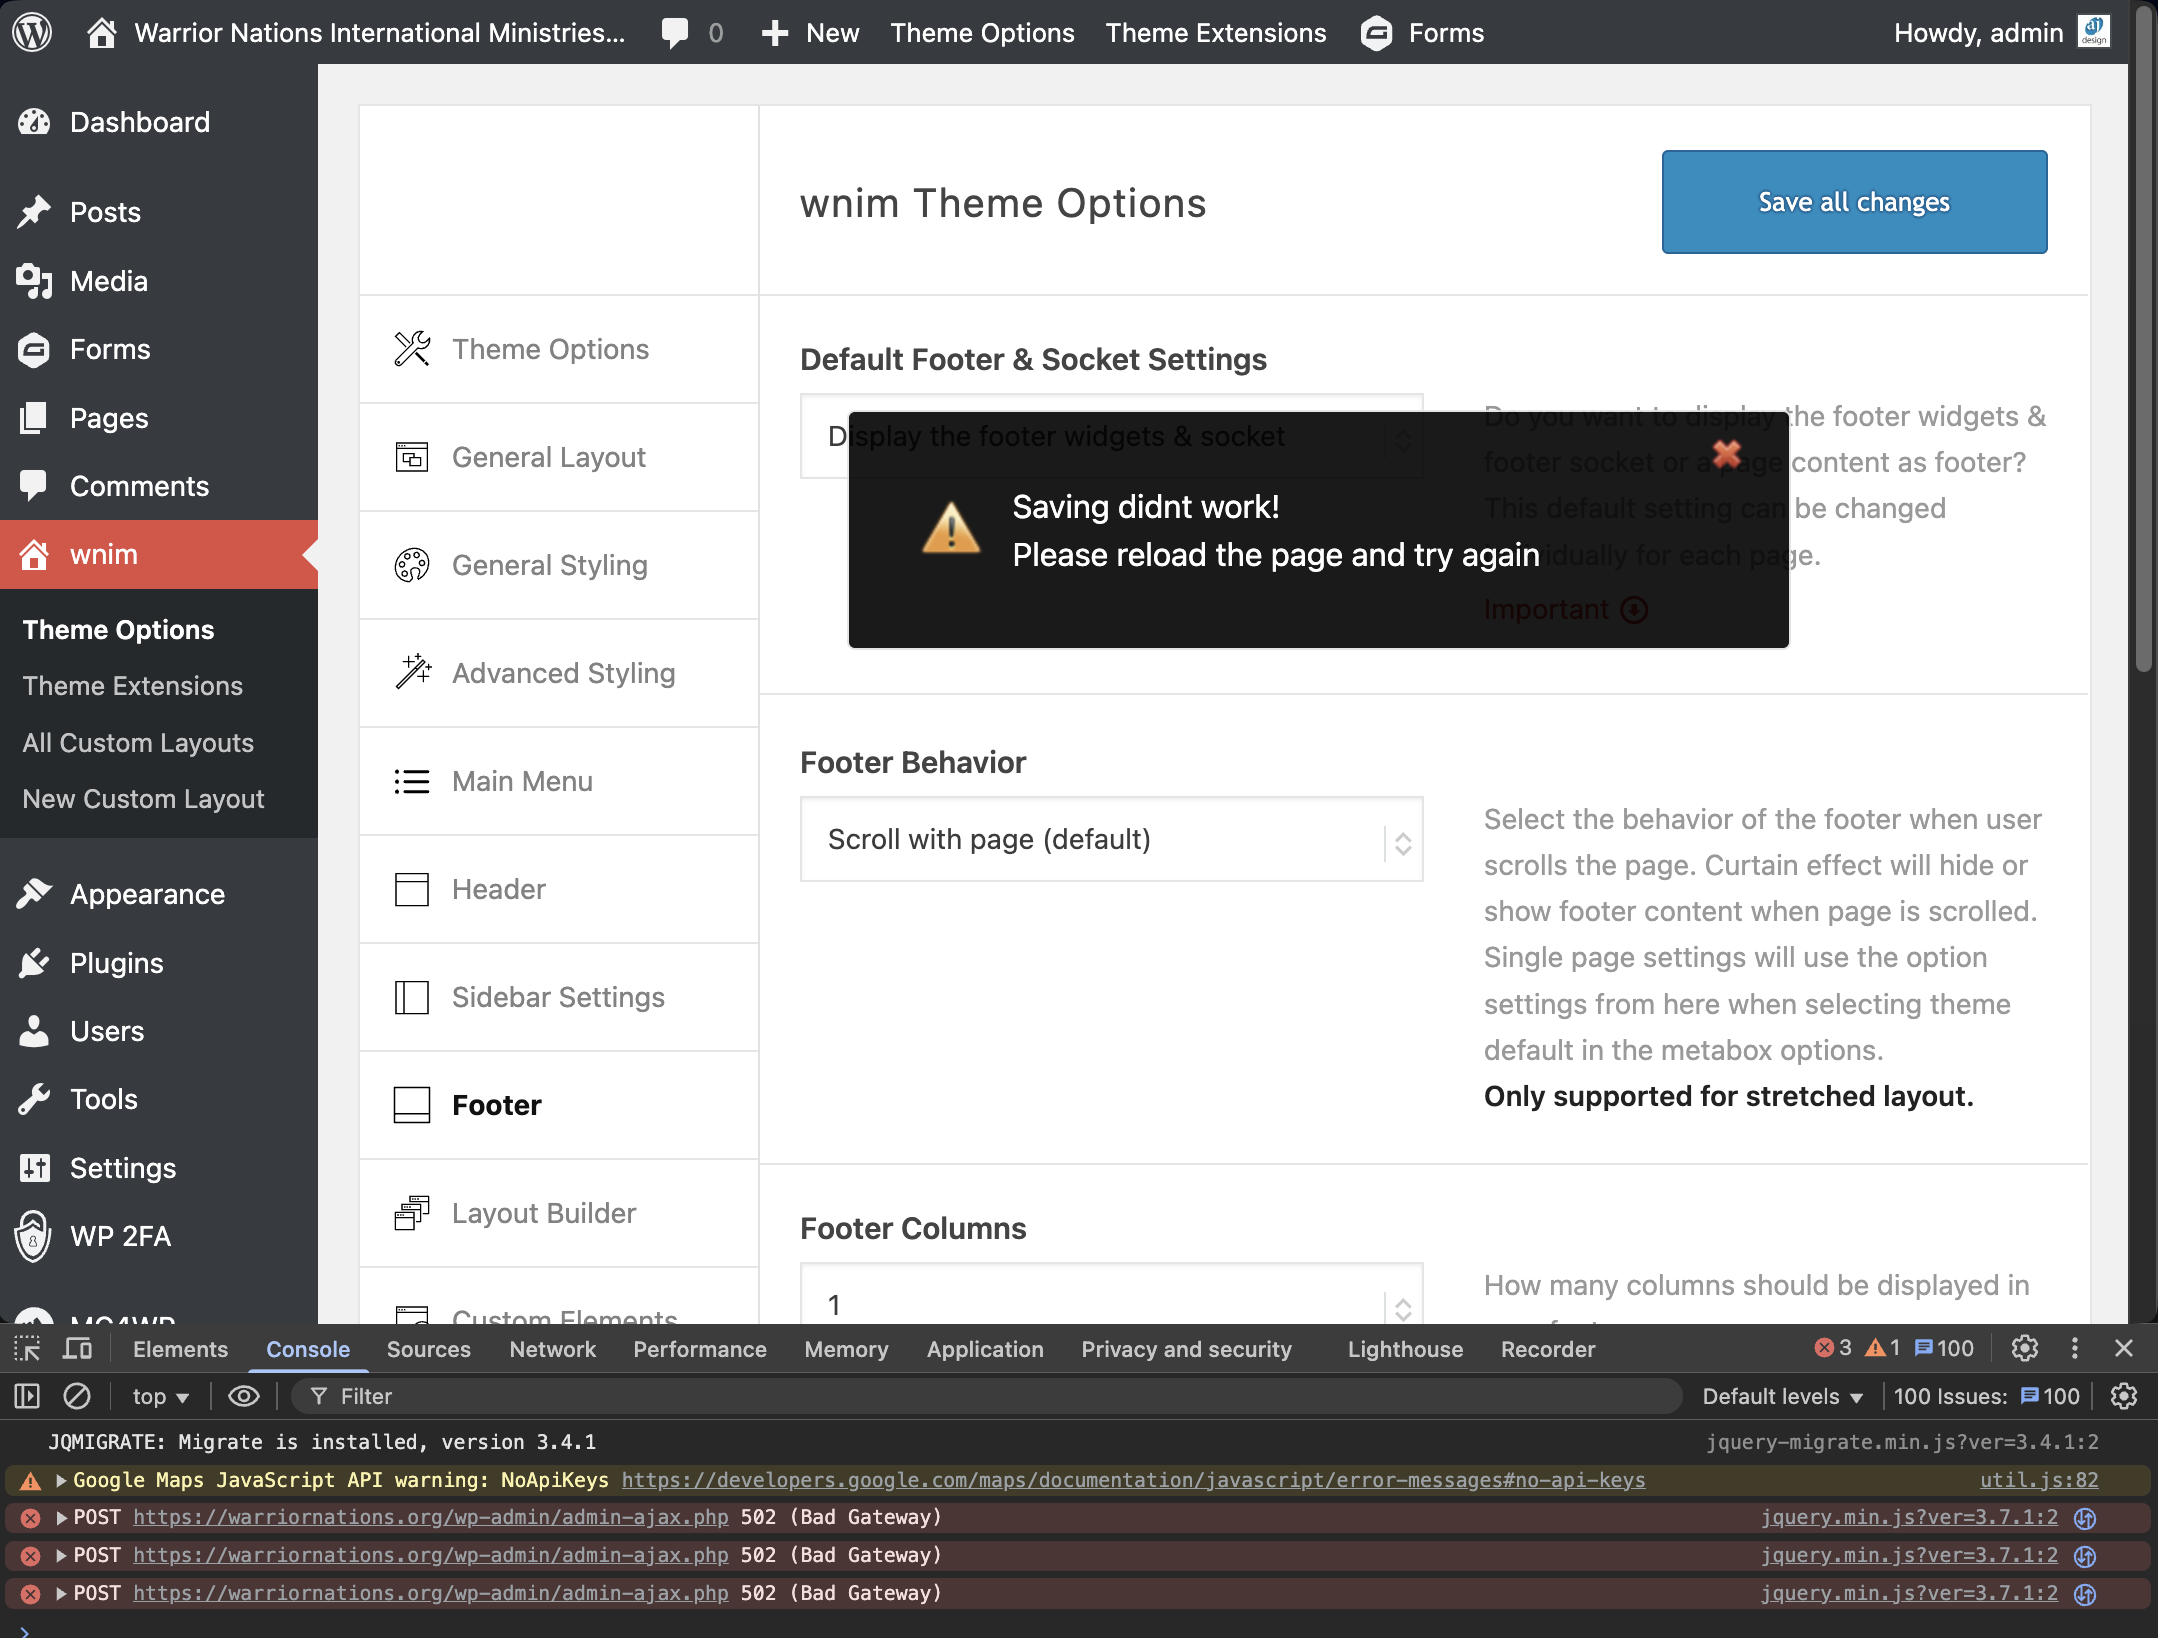The width and height of the screenshot is (2158, 1638).
Task: Switch to the Lighthouse tab
Action: coord(1405,1349)
